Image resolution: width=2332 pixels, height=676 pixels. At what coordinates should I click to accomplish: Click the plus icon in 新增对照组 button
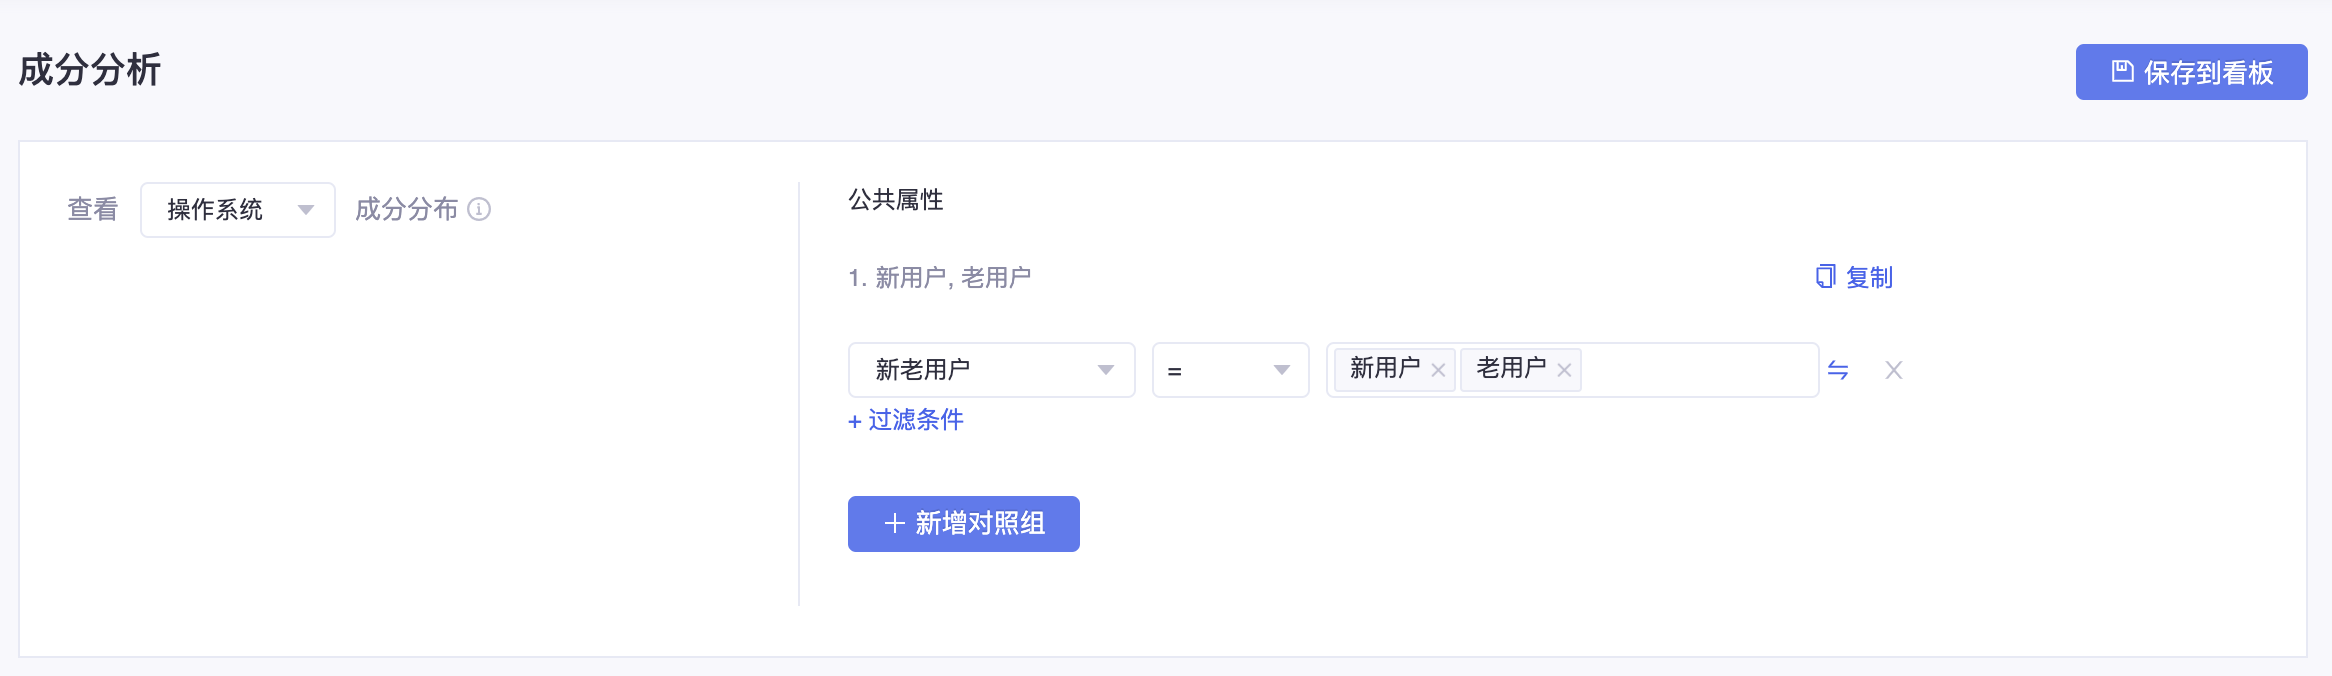895,523
